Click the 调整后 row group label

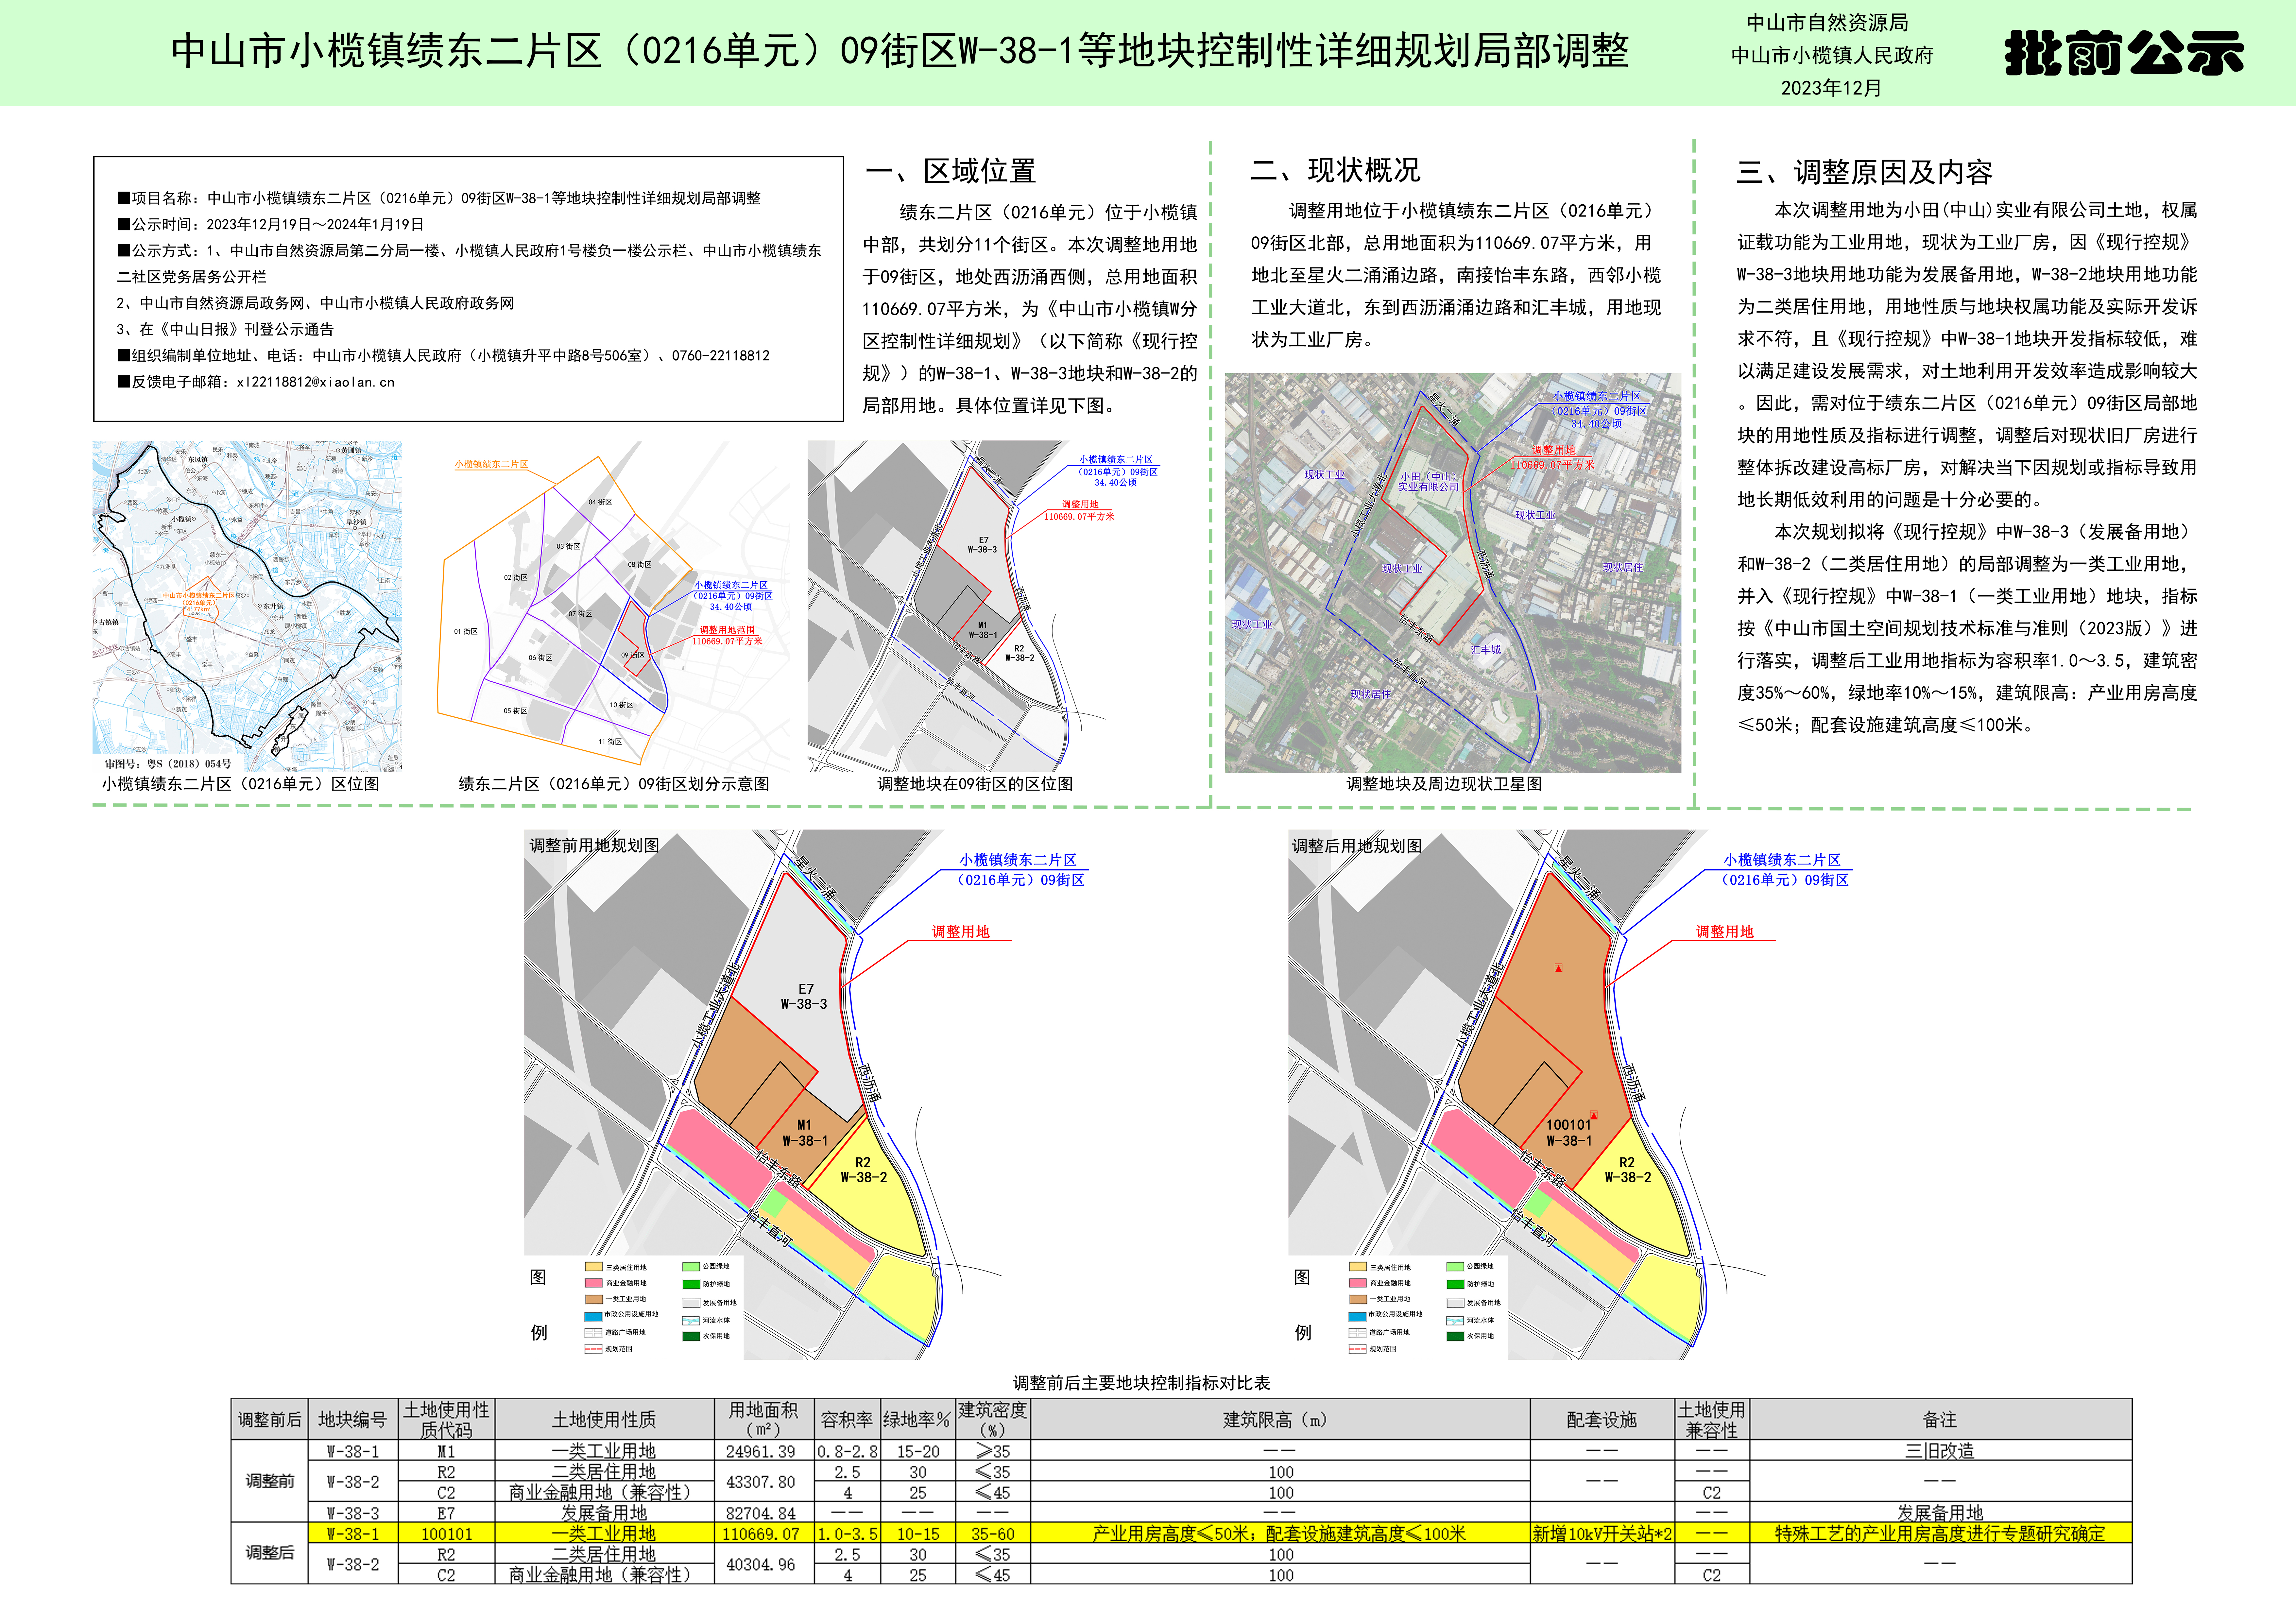(270, 1553)
